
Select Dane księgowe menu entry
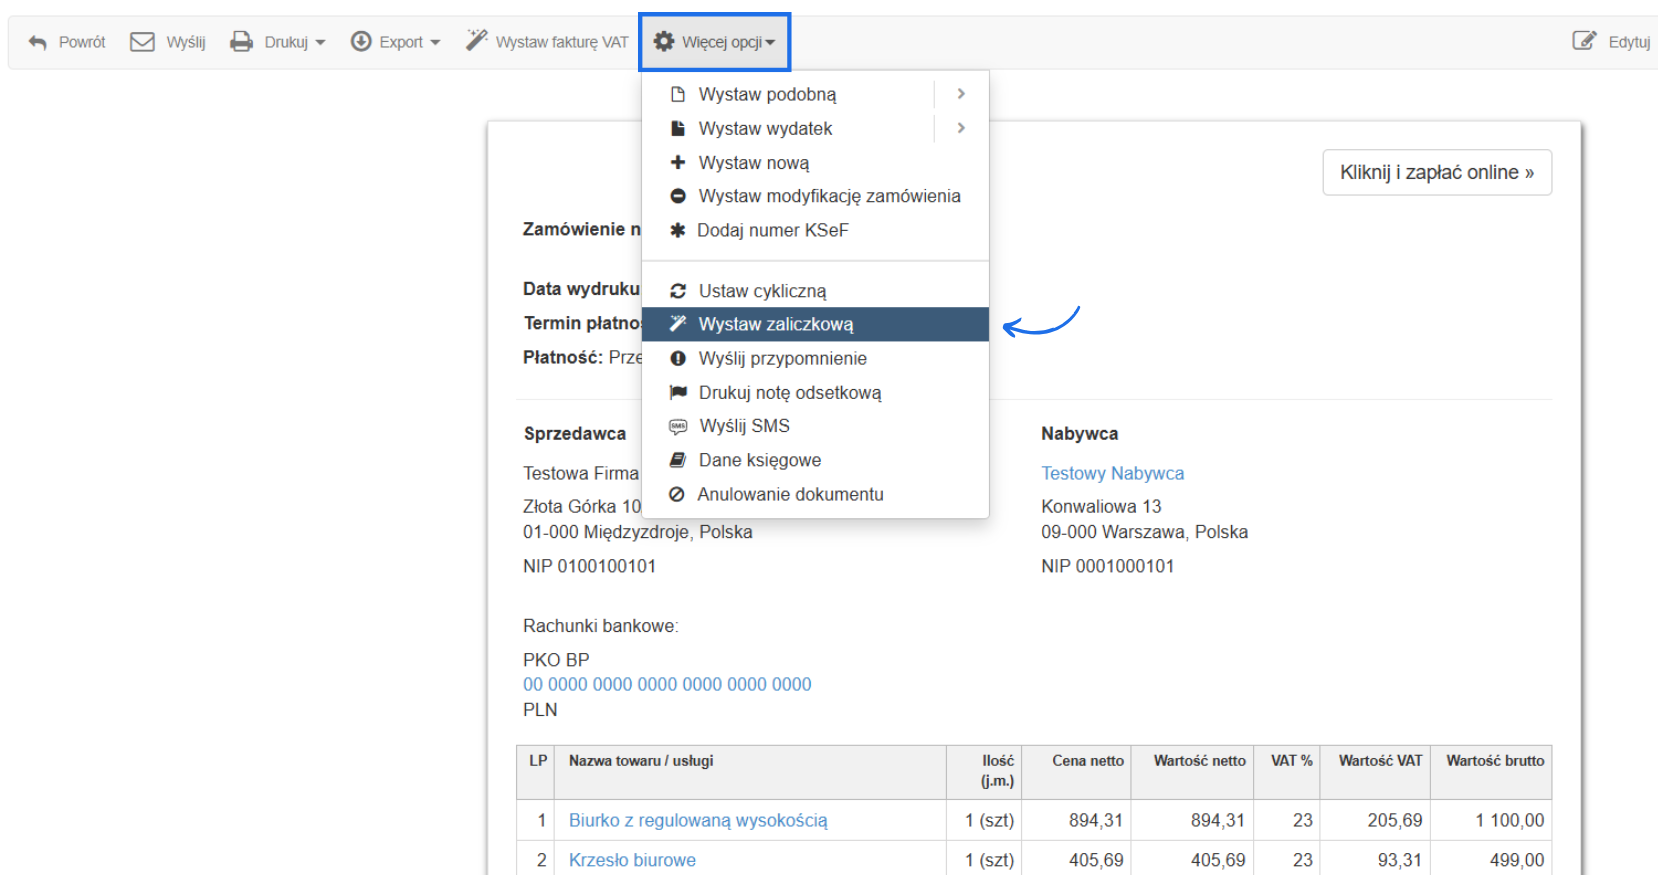pyautogui.click(x=759, y=460)
